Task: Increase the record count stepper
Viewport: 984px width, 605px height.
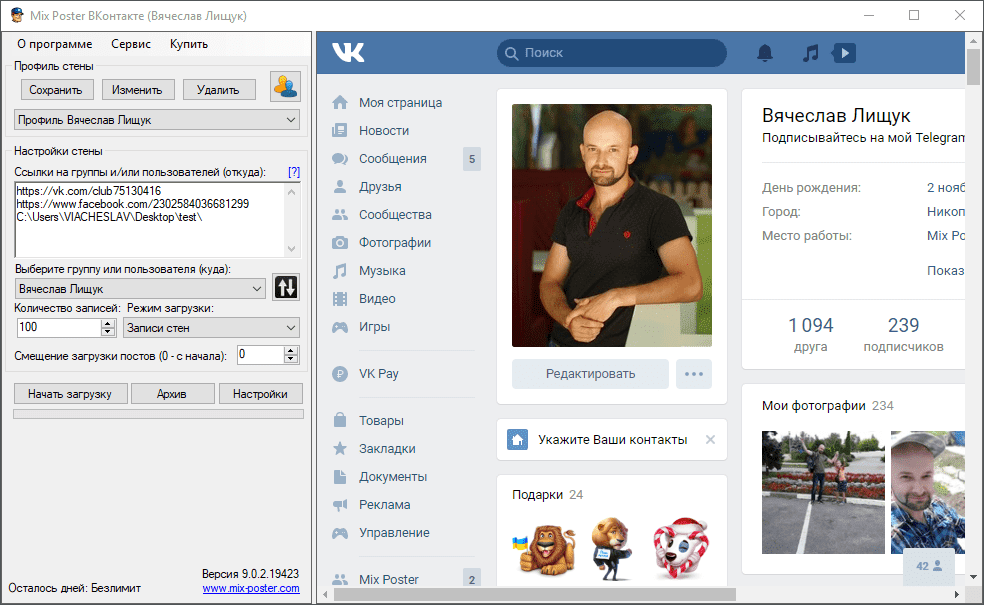Action: point(108,323)
